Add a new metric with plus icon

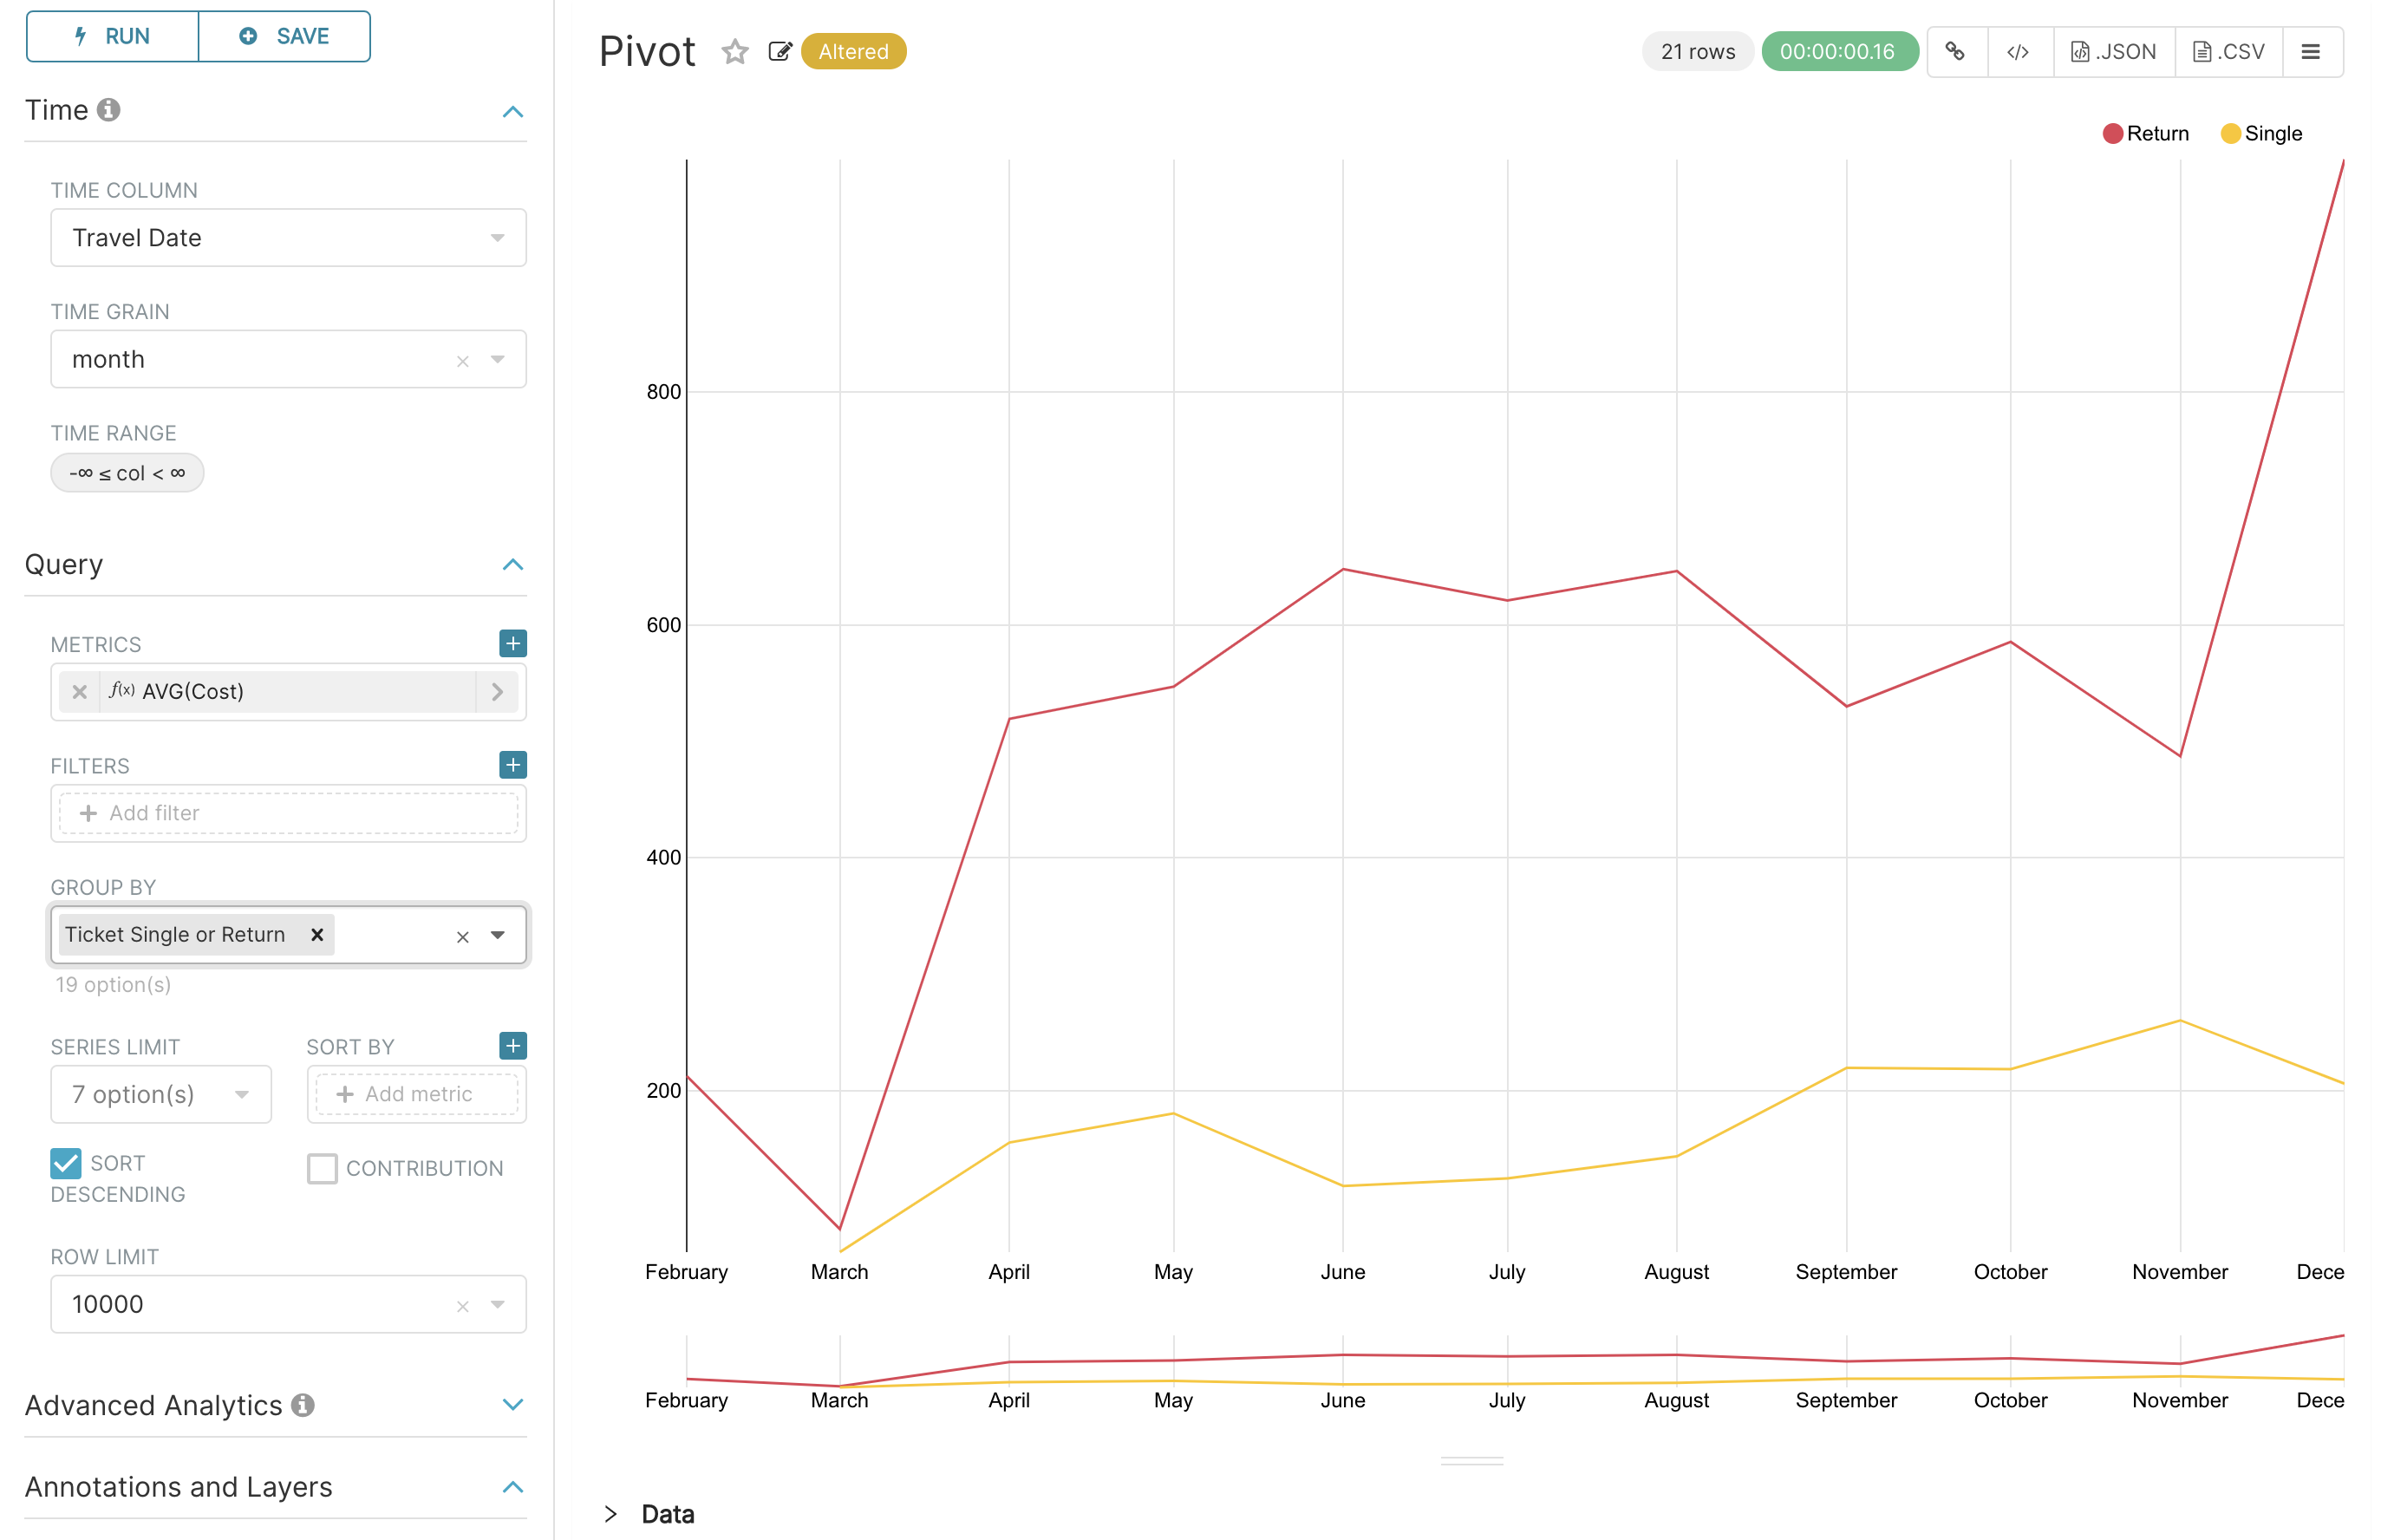(x=512, y=643)
